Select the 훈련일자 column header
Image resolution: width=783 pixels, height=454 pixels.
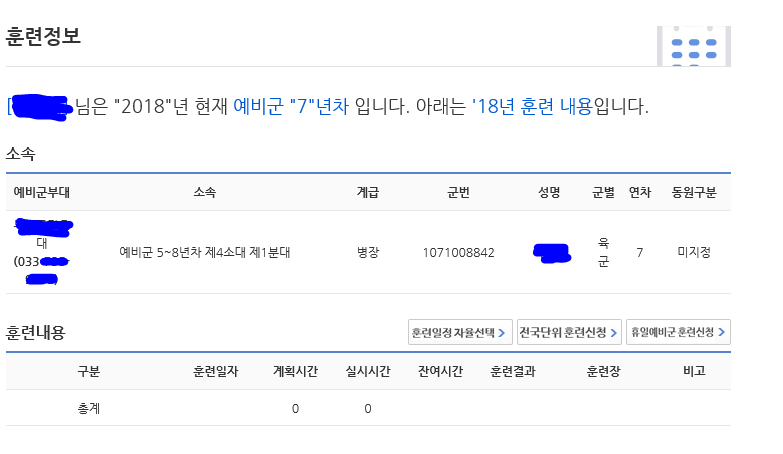tap(216, 371)
